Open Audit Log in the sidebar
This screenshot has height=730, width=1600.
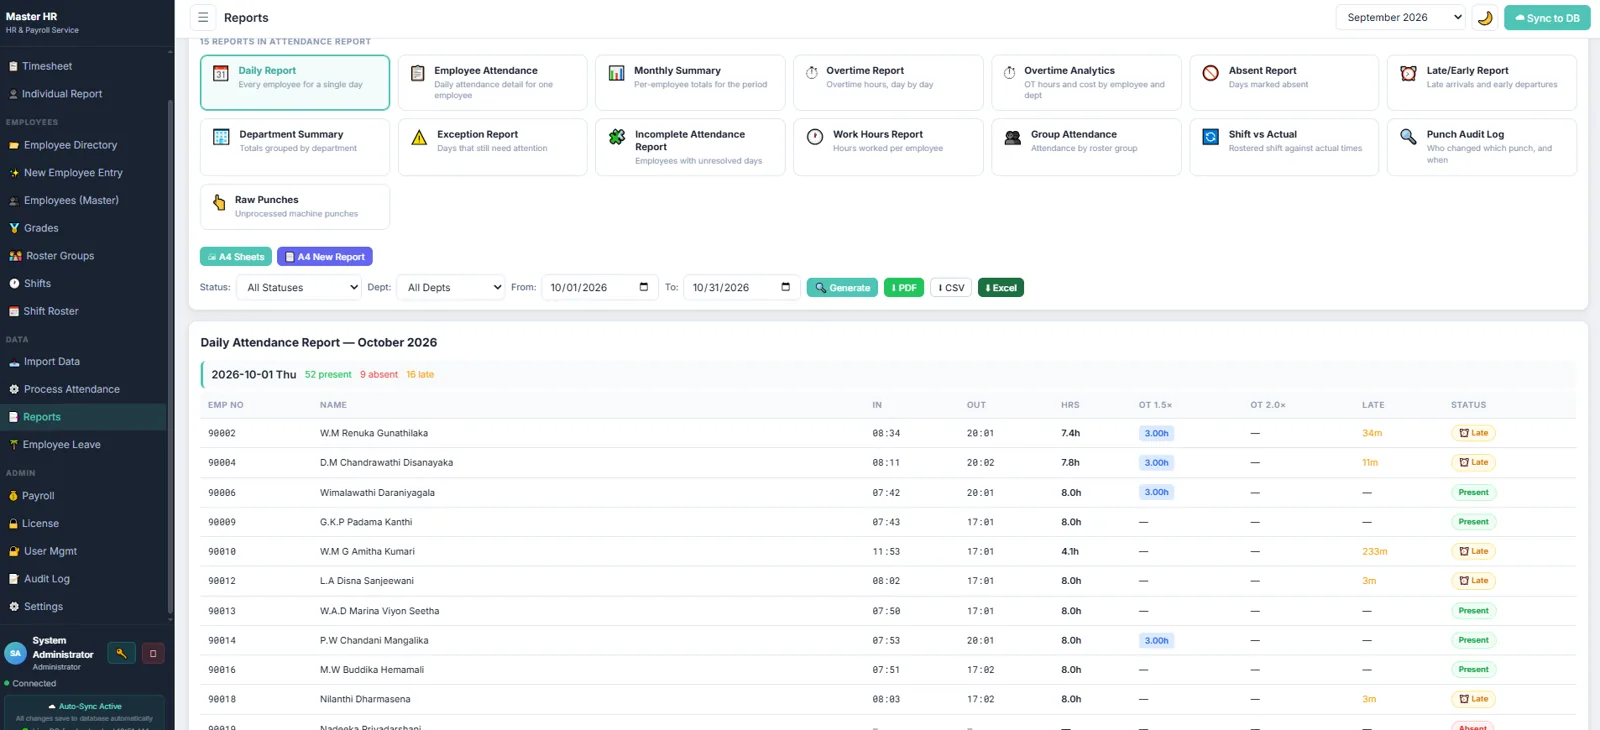(83, 579)
